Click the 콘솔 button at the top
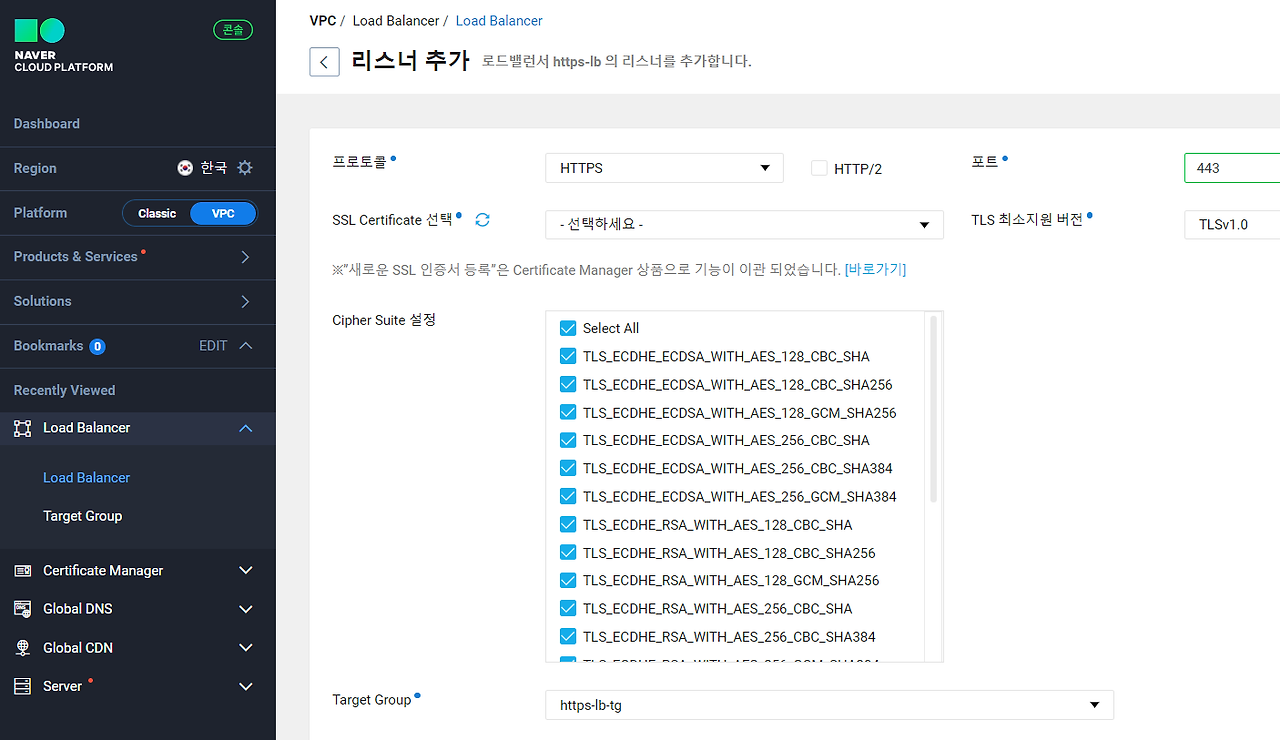 tap(232, 29)
